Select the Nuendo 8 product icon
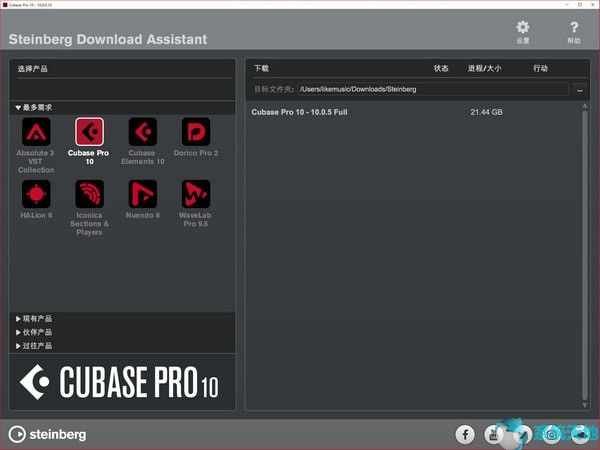Screen dimensions: 600x450 (x=143, y=194)
